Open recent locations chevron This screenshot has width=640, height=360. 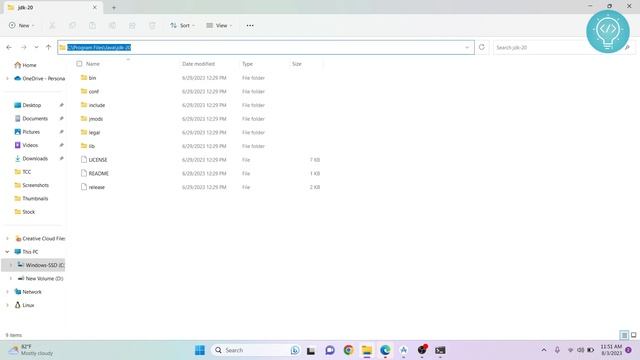(36, 47)
